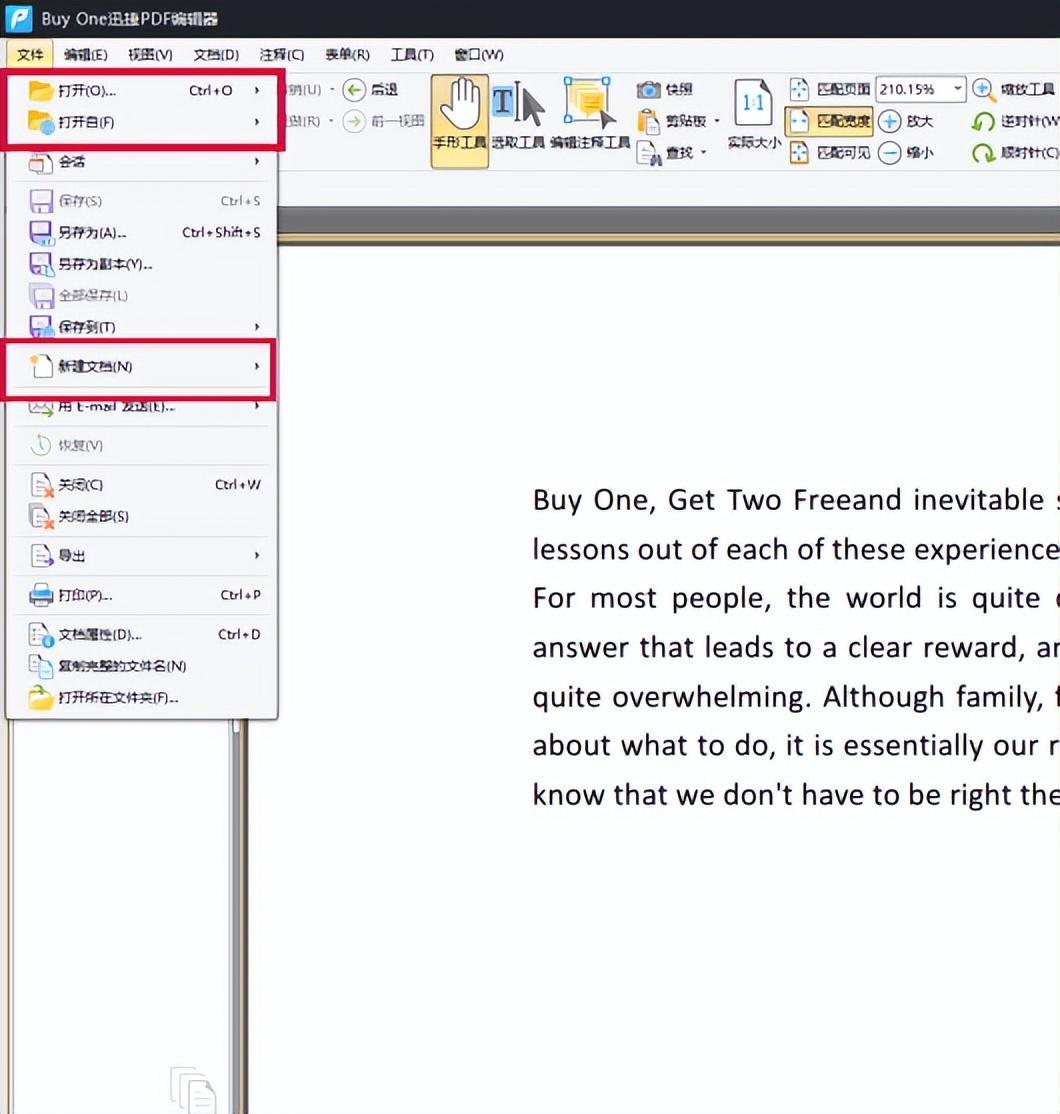Open the 编辑(E) menu

click(x=85, y=55)
